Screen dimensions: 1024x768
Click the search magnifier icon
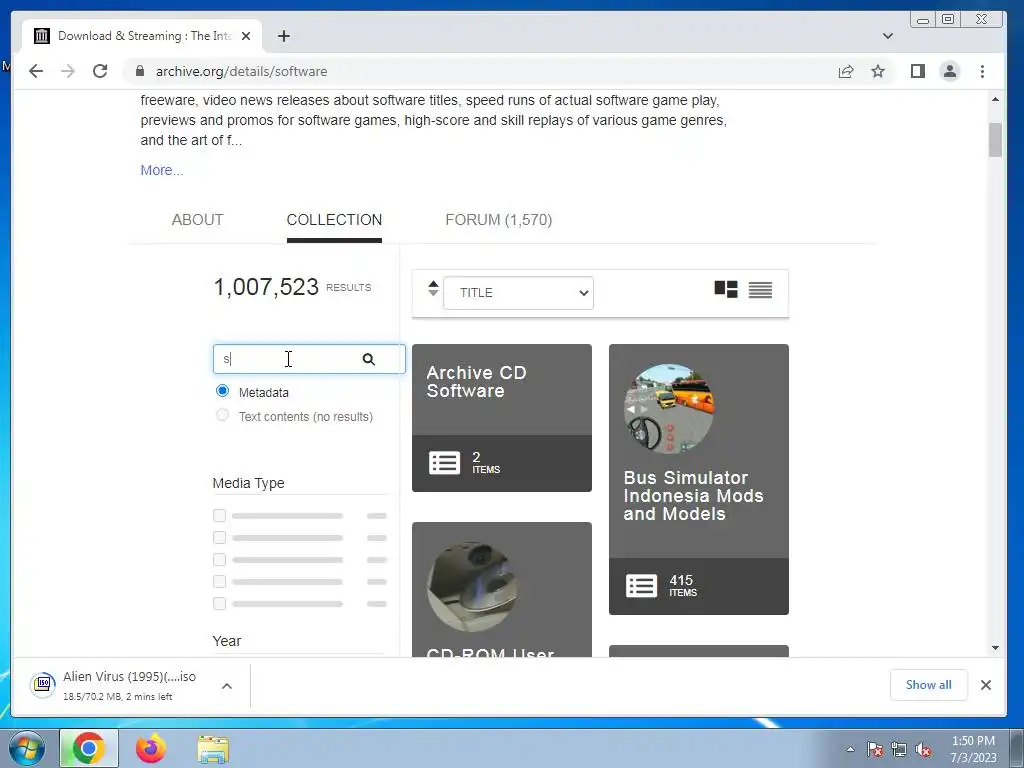pos(369,359)
